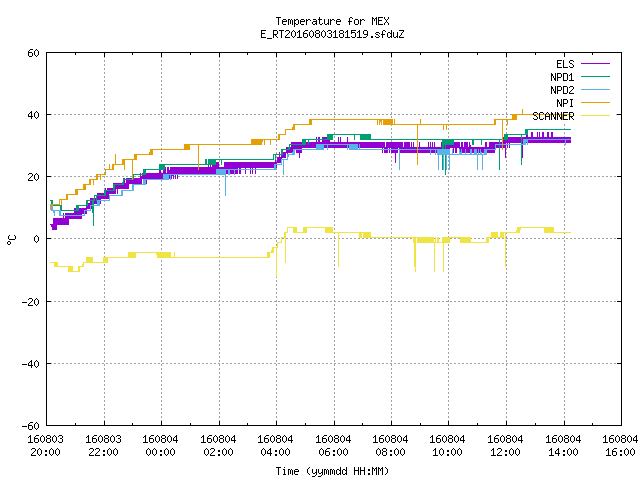640x480 pixels.
Task: Click the y-axis label 60
Action: [x=33, y=53]
